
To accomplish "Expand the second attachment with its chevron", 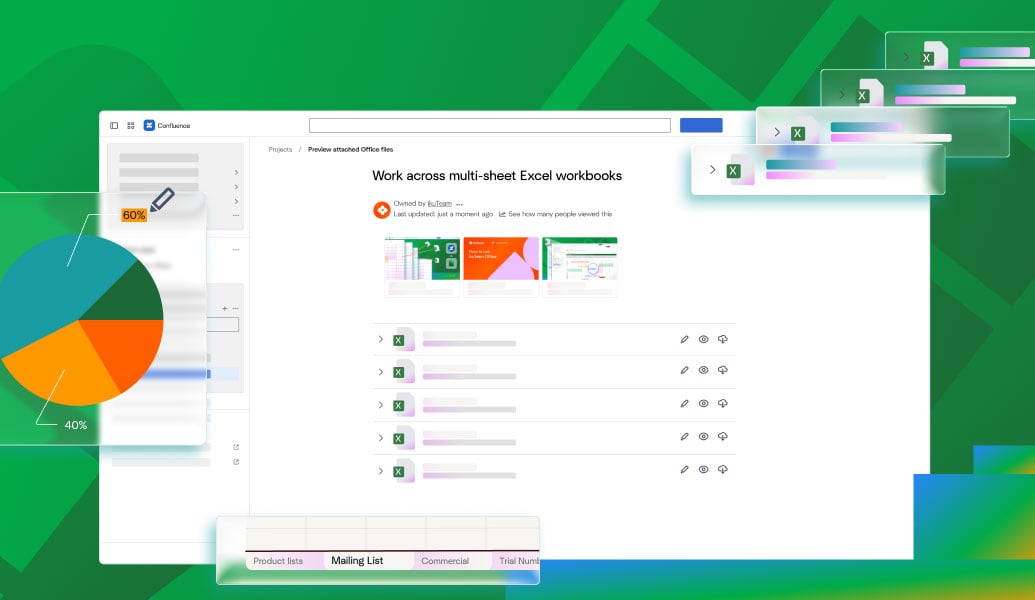I will [380, 370].
